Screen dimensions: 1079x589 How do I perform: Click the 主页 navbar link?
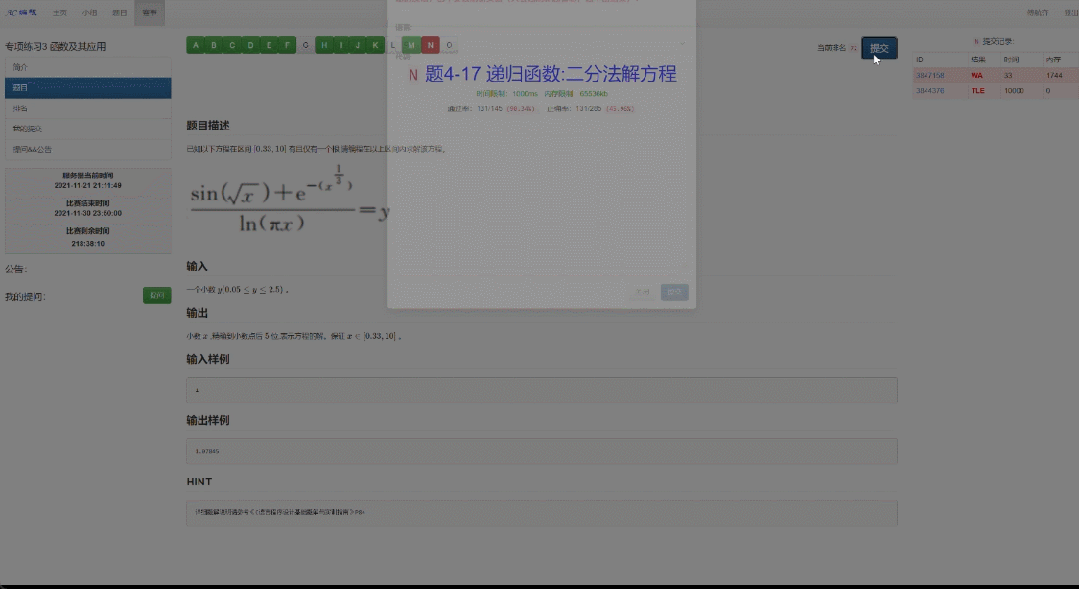(x=60, y=13)
